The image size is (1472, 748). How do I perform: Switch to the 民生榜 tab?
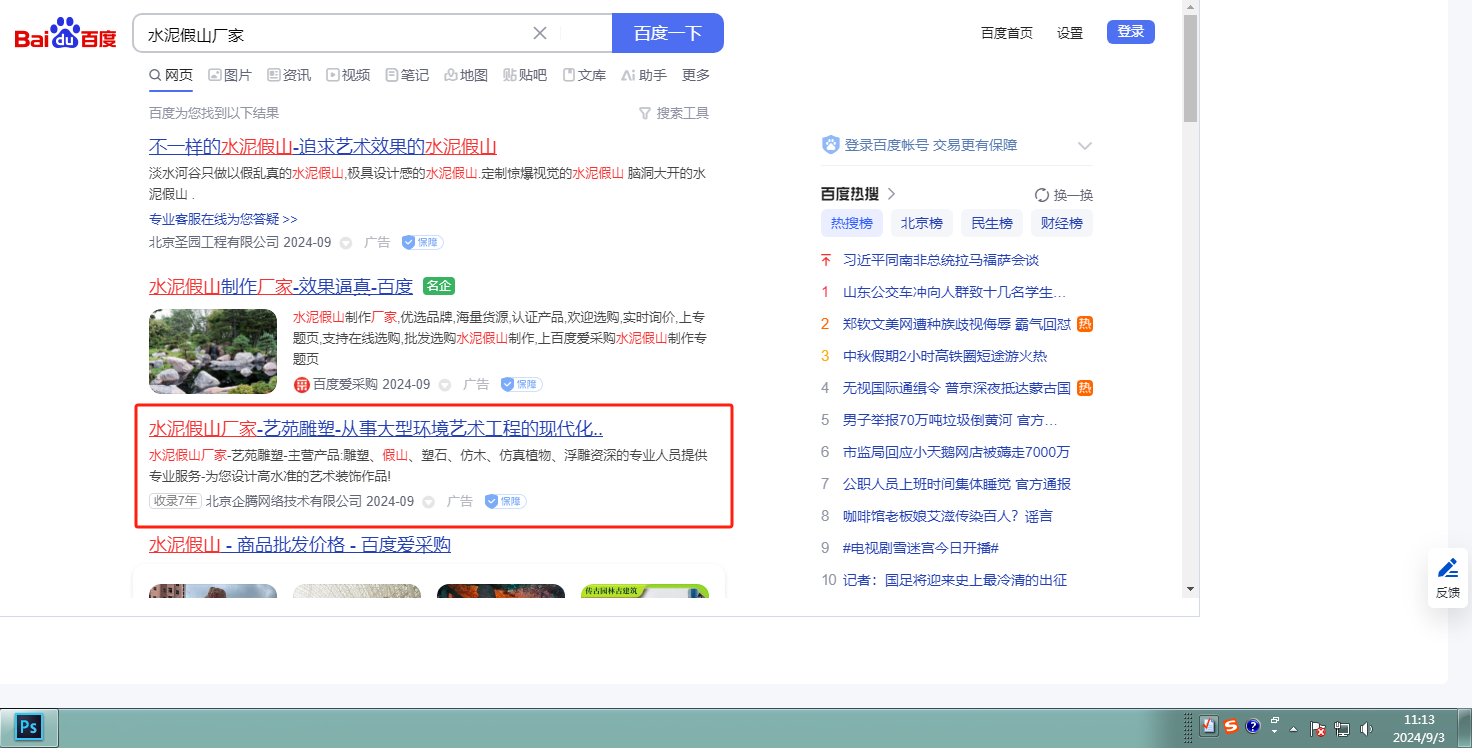coord(992,223)
